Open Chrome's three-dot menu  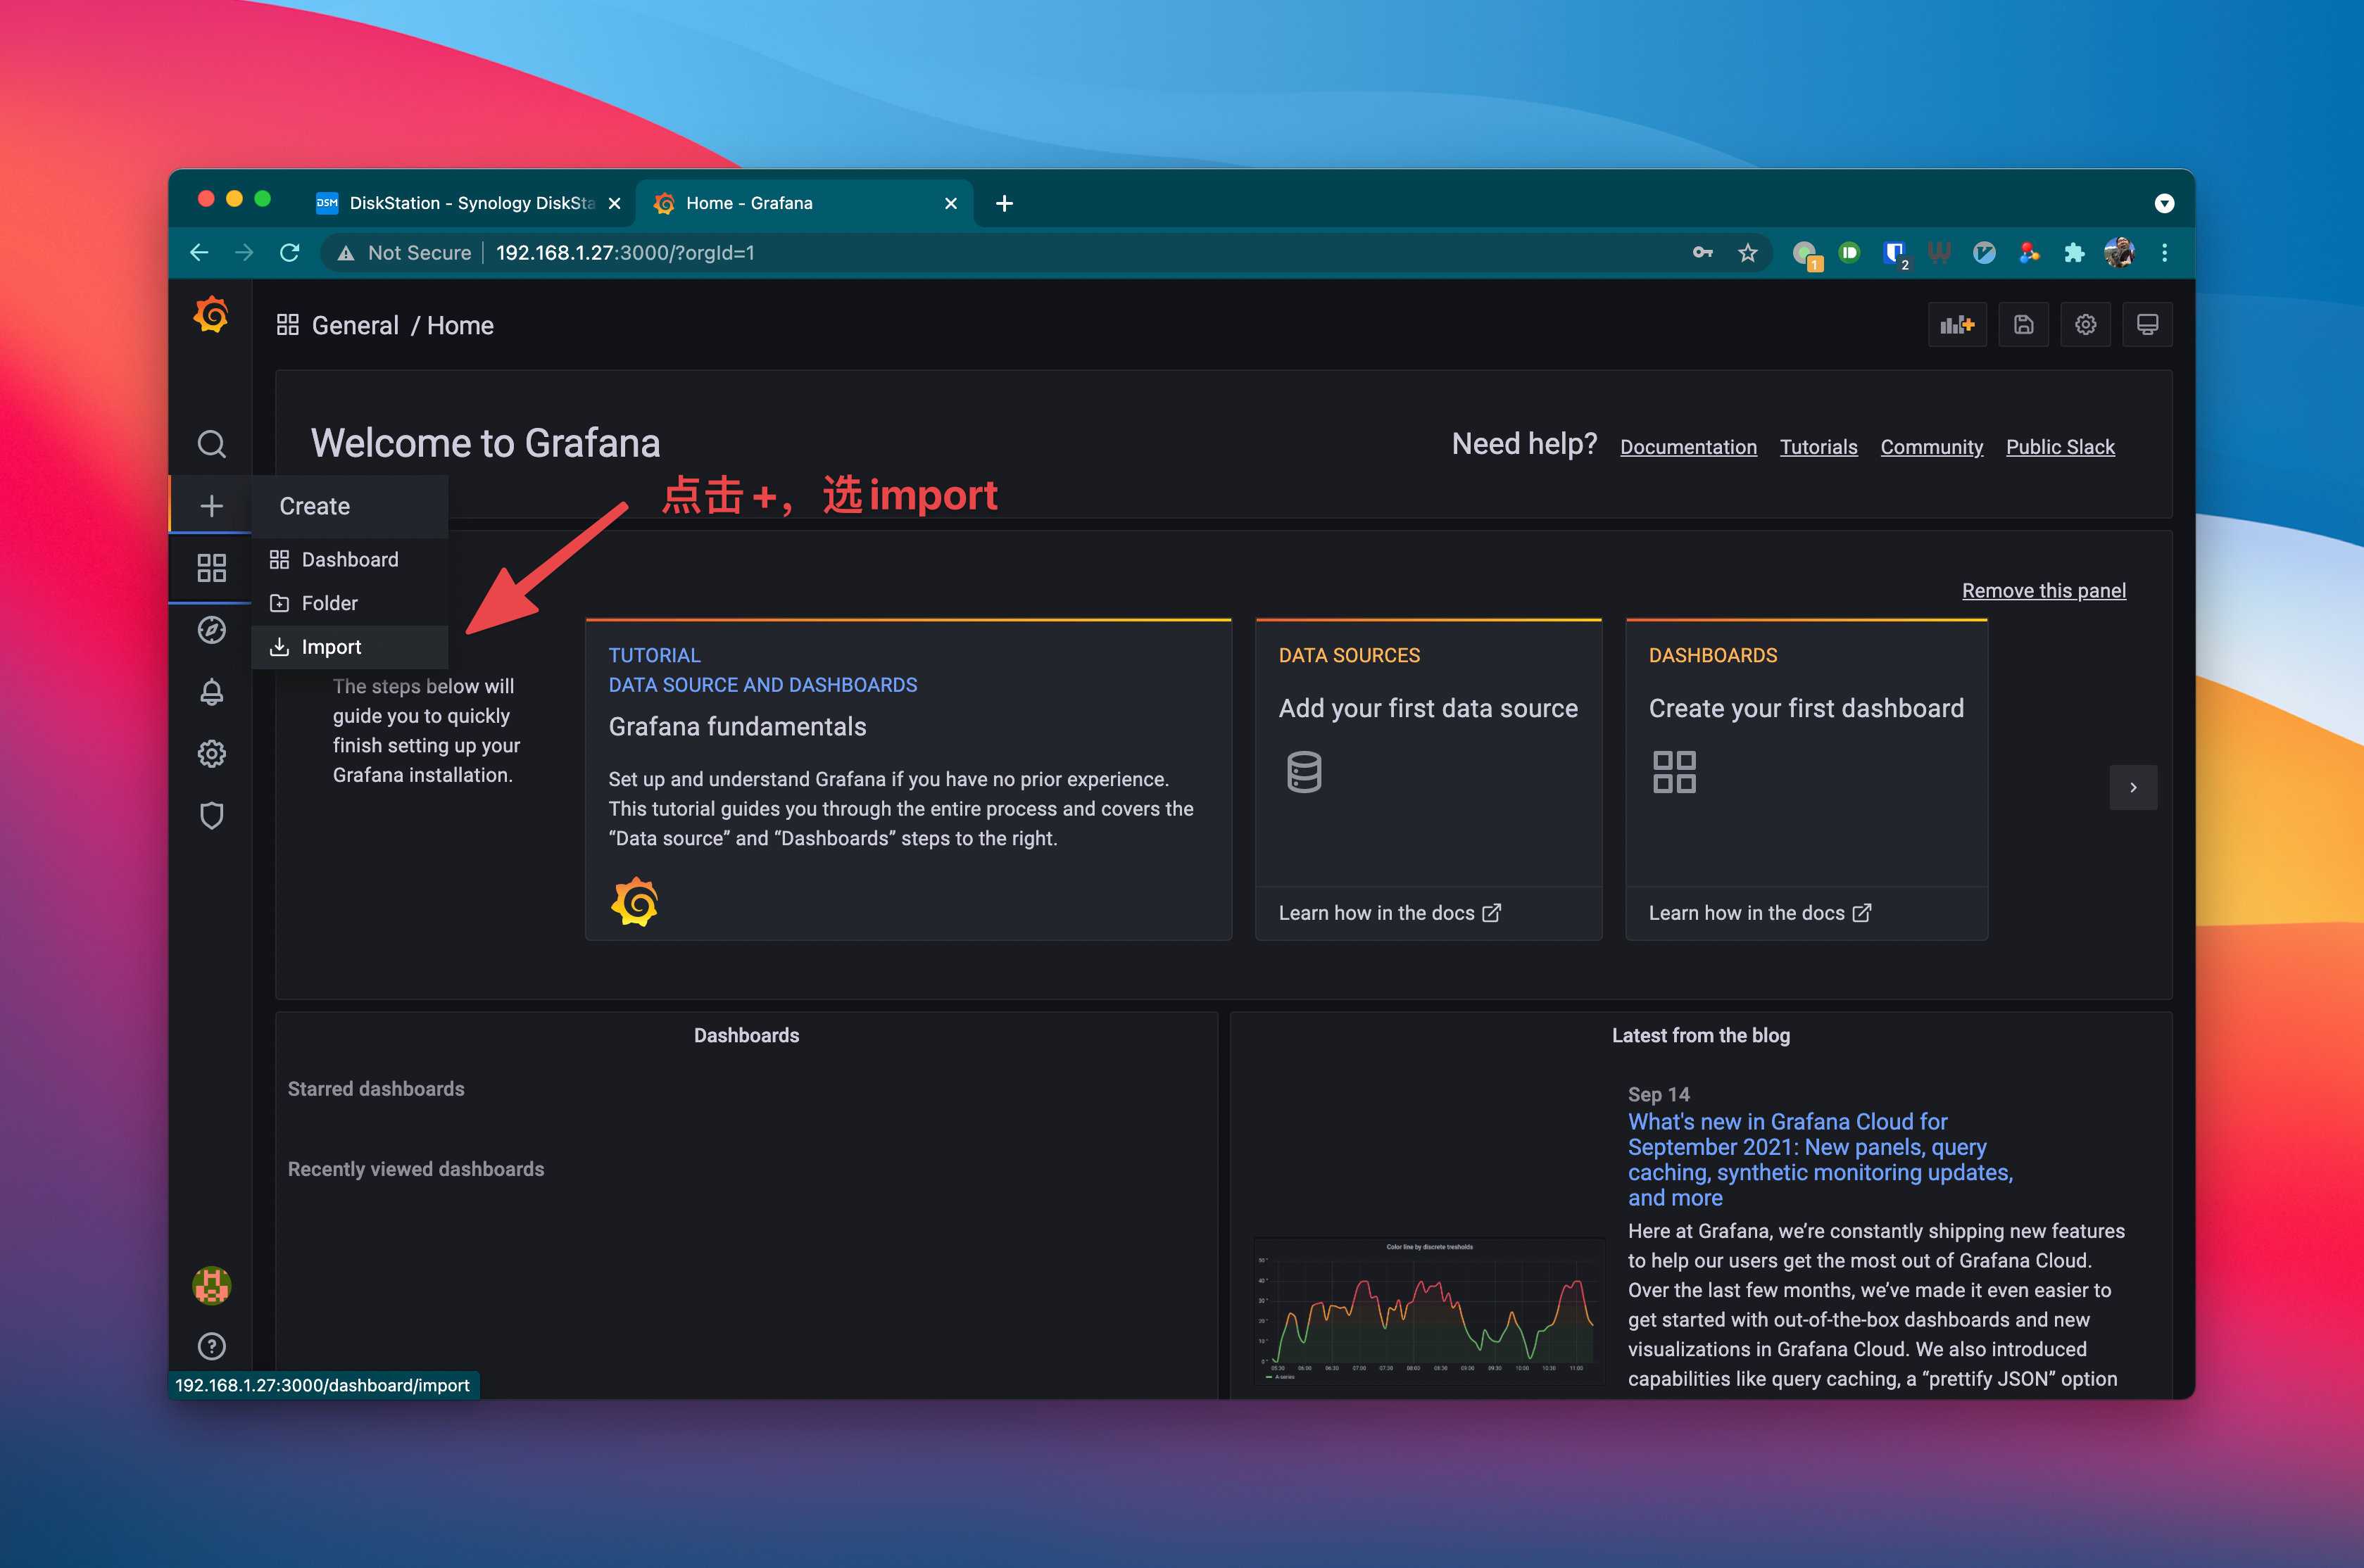[x=2164, y=253]
